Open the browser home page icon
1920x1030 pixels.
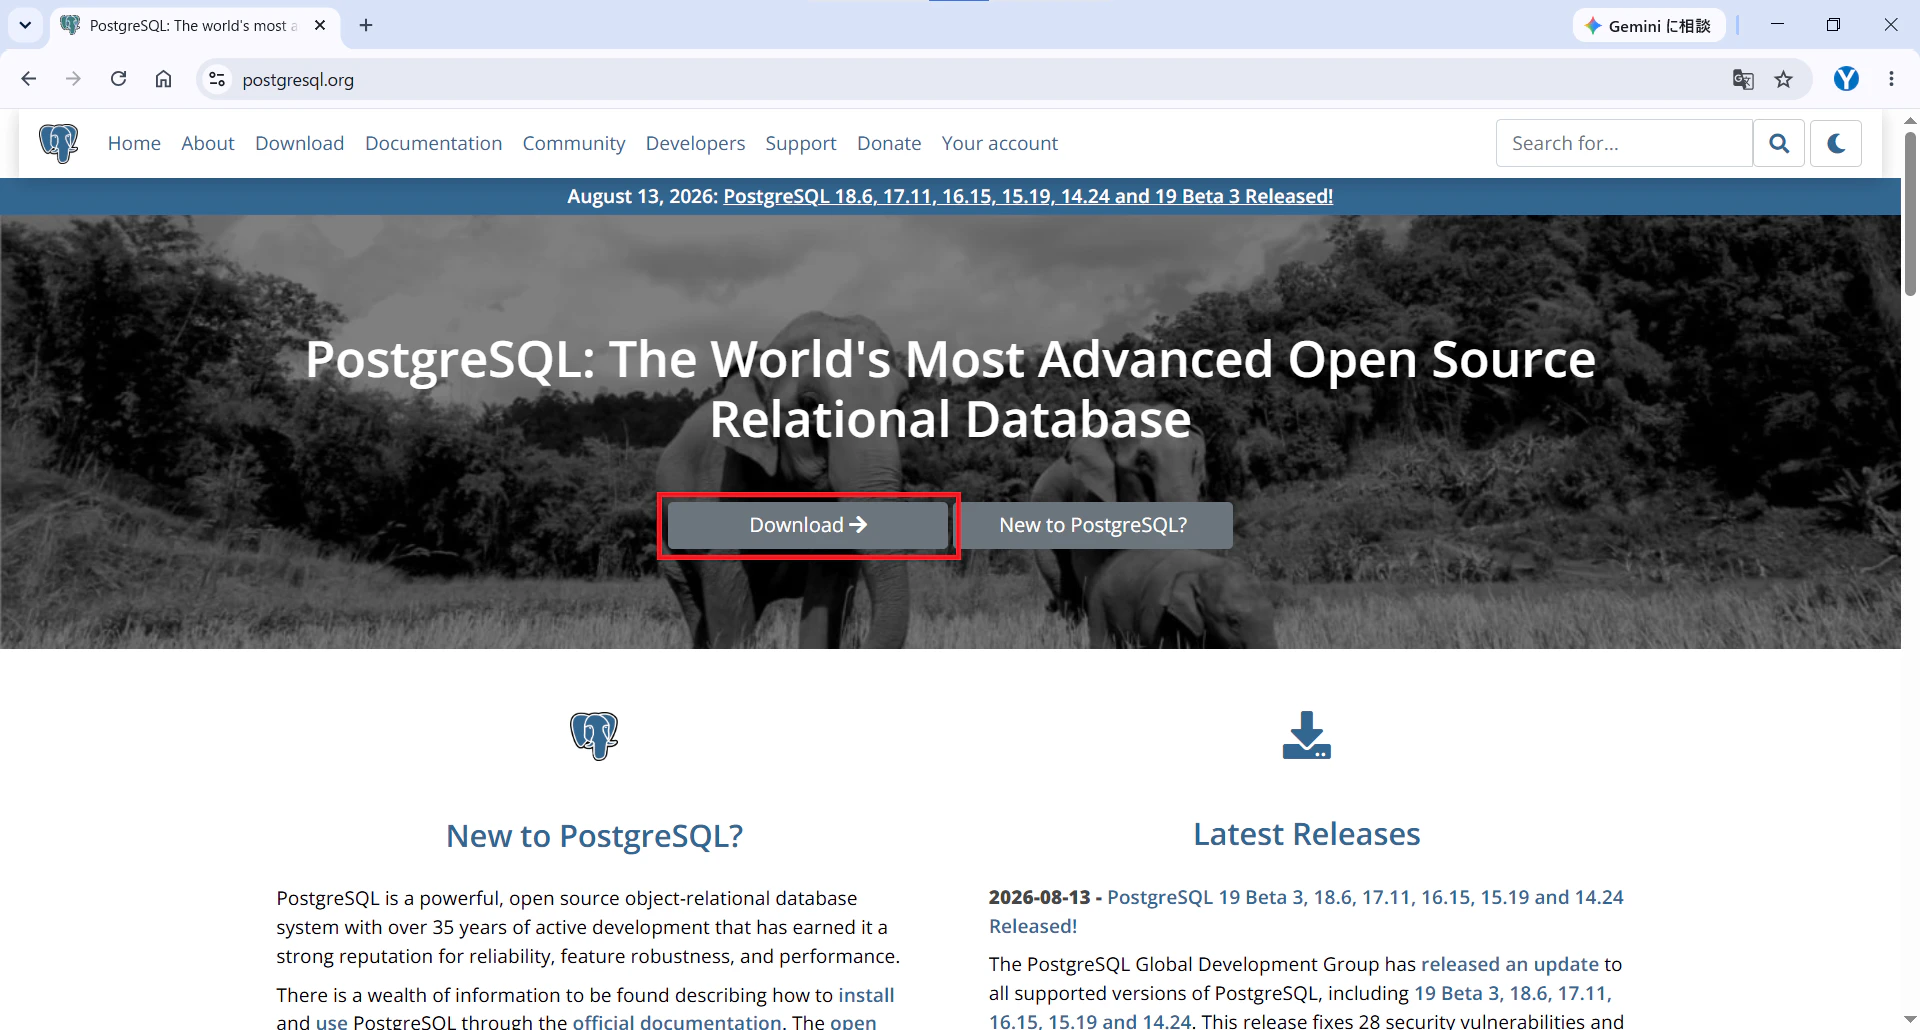pos(163,79)
